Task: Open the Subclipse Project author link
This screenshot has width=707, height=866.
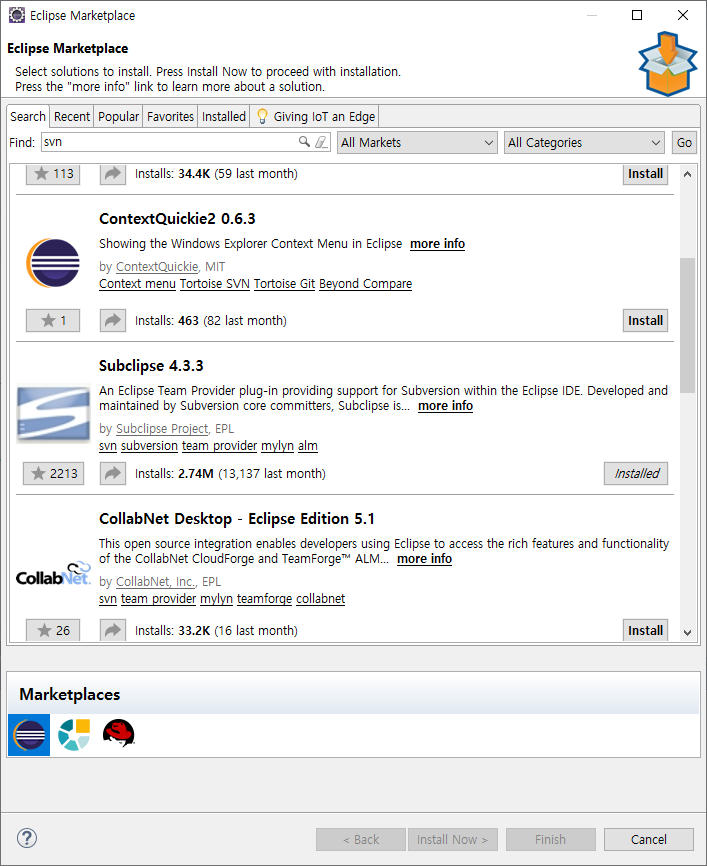Action: click(162, 429)
